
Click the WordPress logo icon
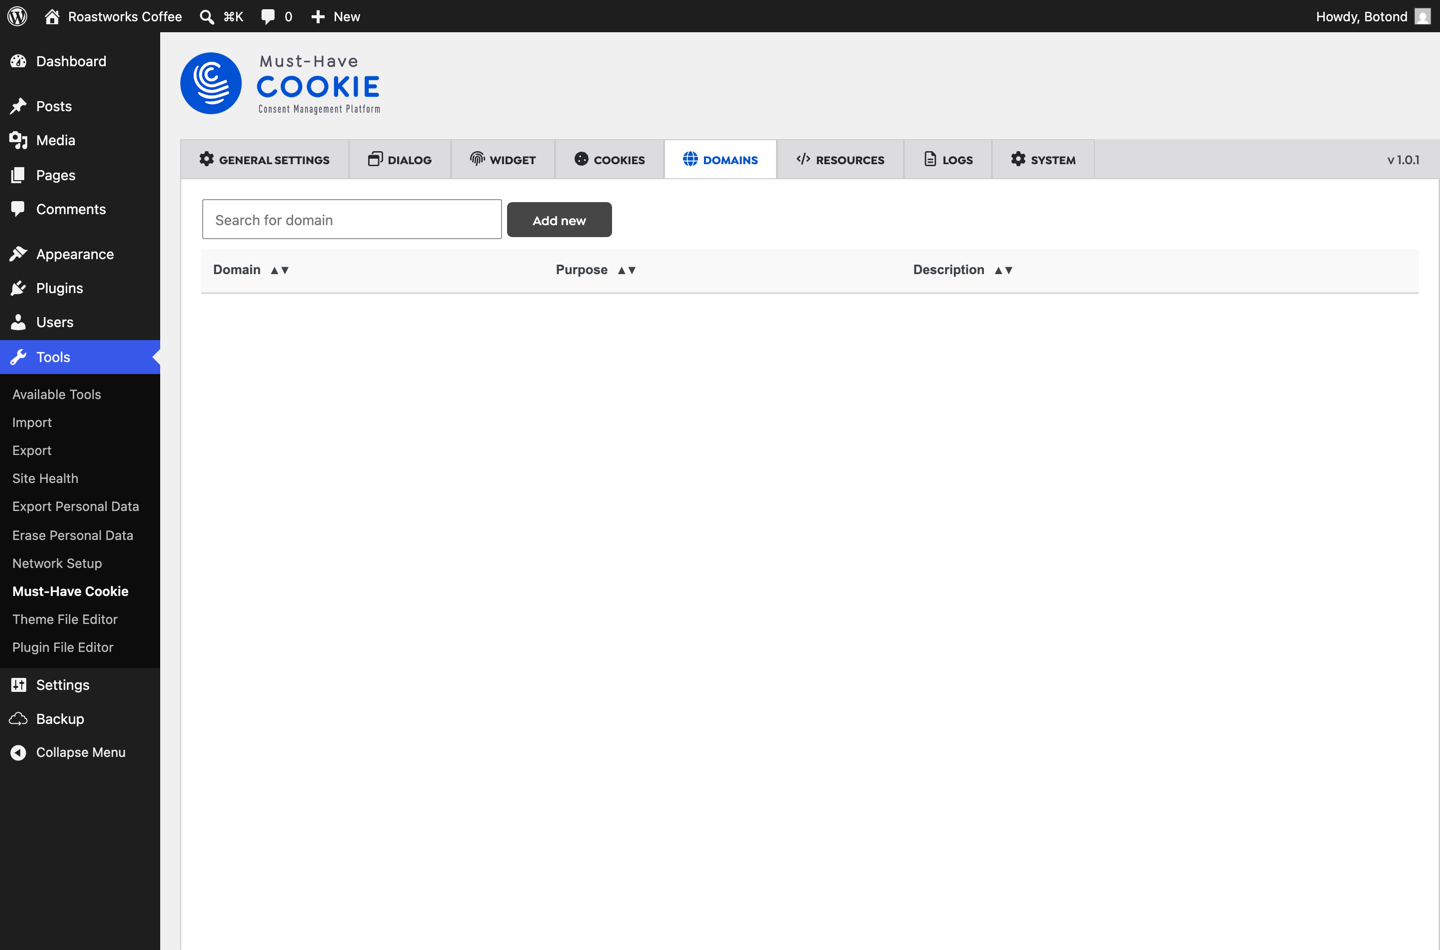point(17,16)
